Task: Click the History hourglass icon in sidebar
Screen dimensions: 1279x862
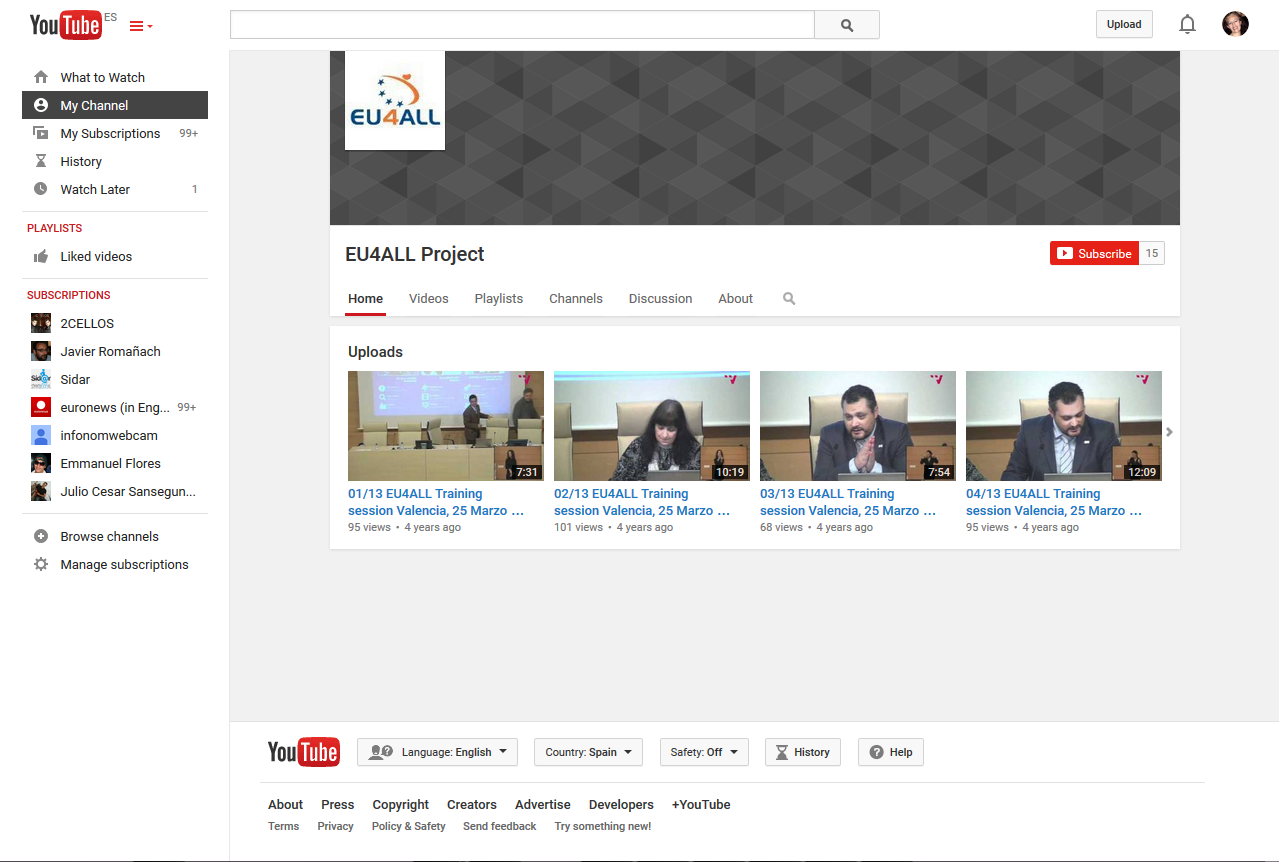Action: tap(41, 161)
